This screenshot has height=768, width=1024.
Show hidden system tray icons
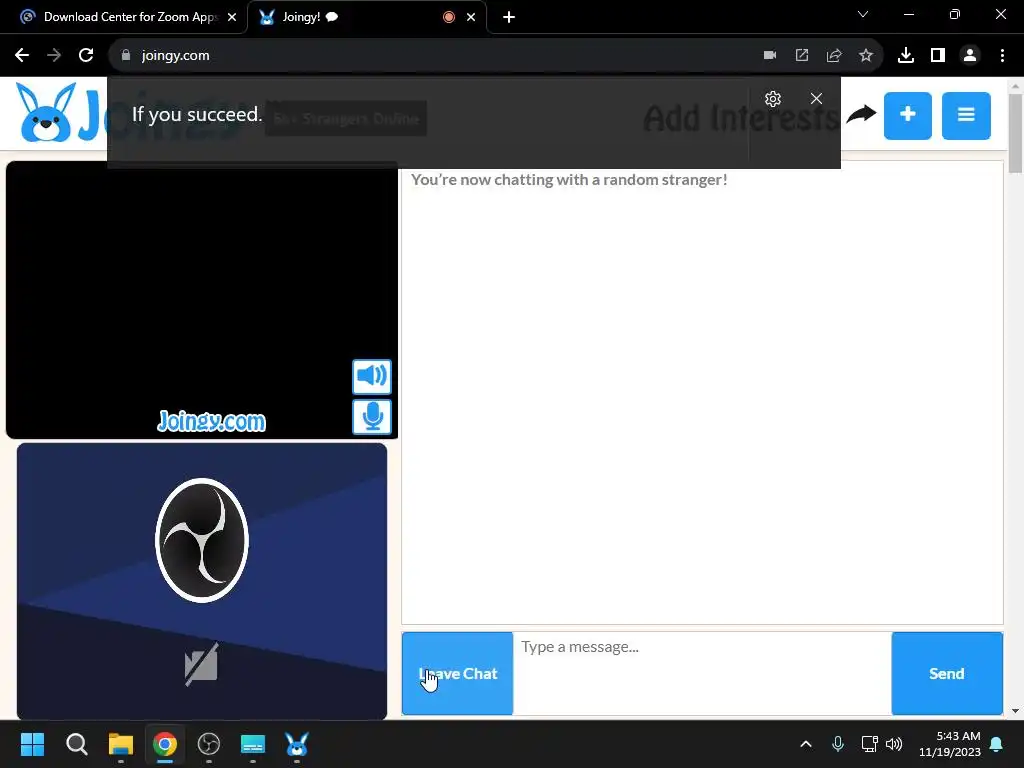coord(806,744)
